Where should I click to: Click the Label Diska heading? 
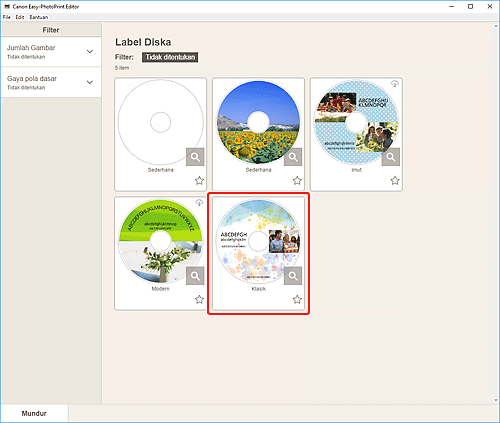[x=143, y=42]
